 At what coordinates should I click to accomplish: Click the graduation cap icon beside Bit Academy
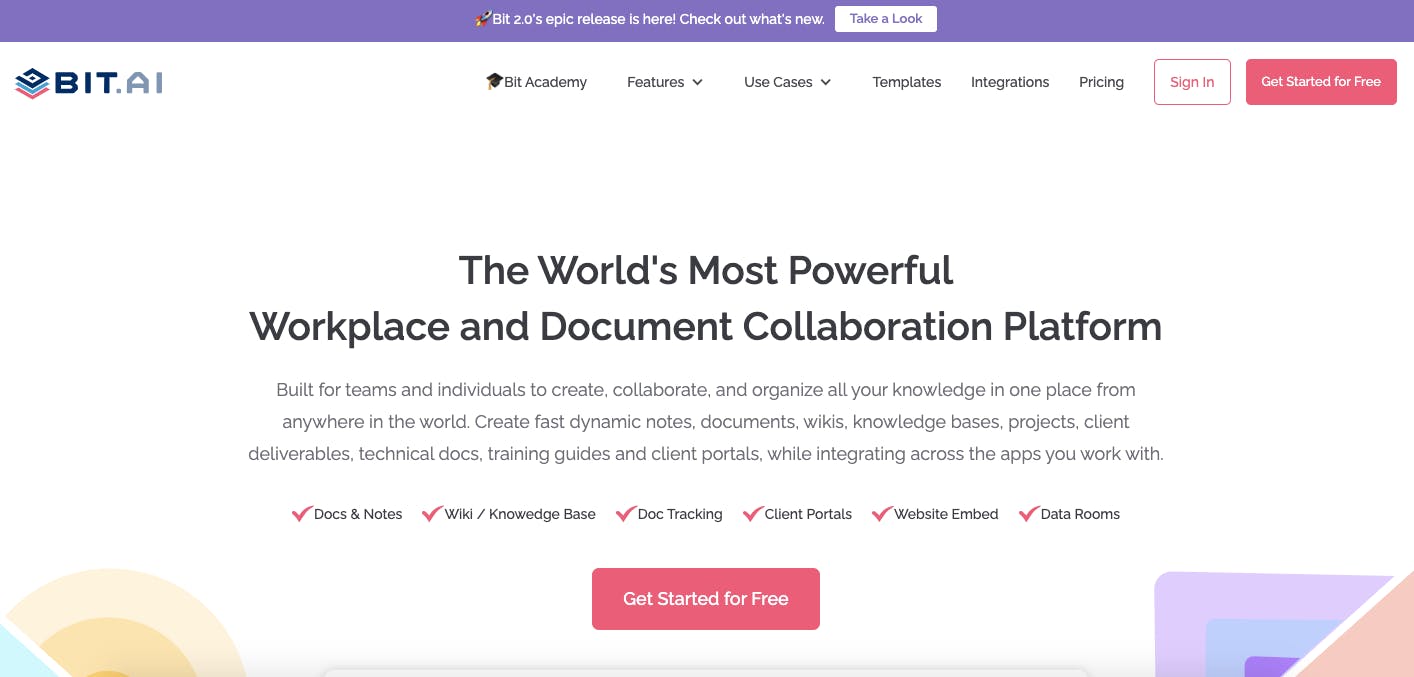tap(494, 81)
